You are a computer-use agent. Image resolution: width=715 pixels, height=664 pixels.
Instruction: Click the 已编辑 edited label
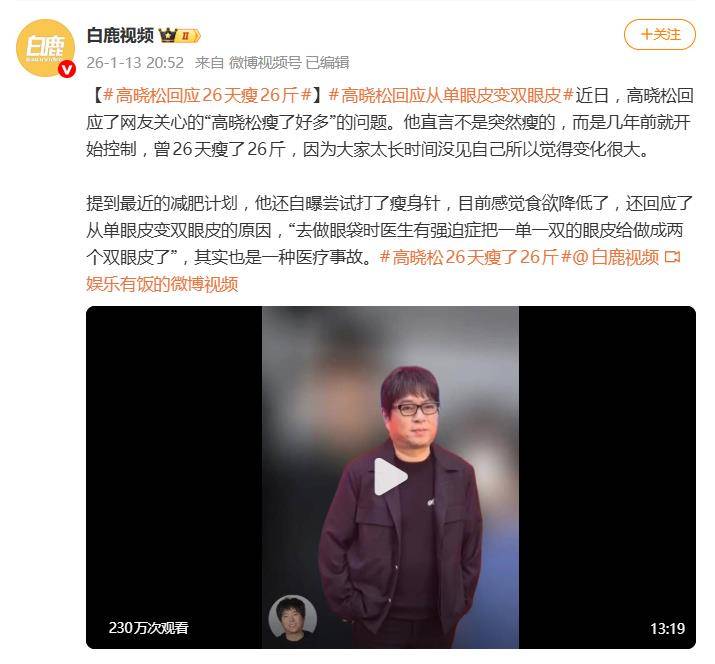point(327,62)
